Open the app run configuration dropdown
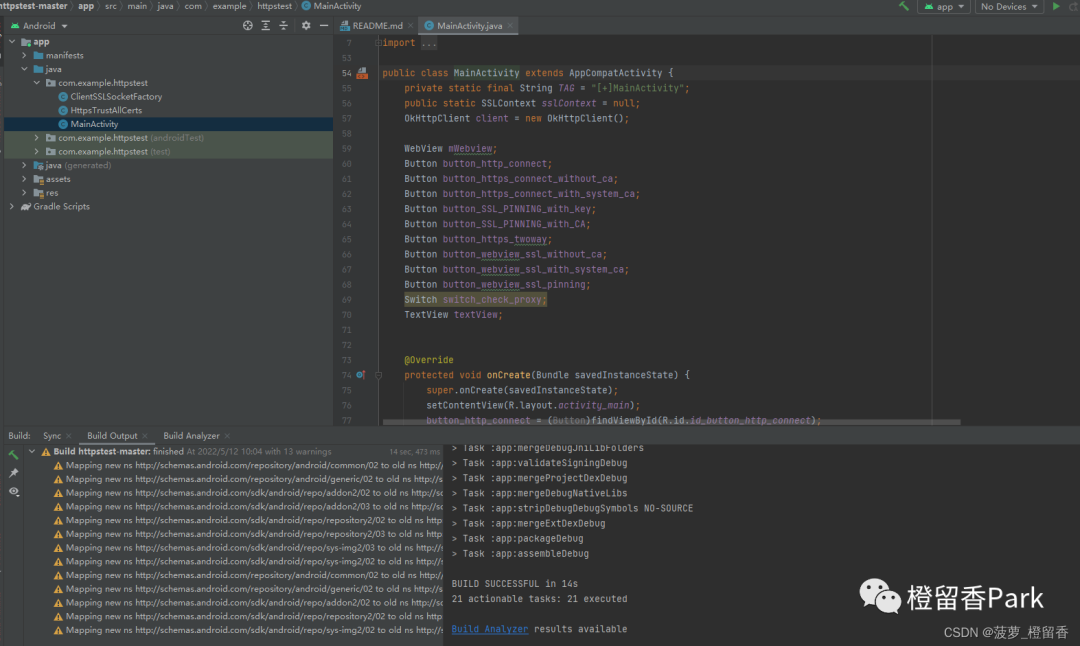This screenshot has width=1080, height=646. 946,7
